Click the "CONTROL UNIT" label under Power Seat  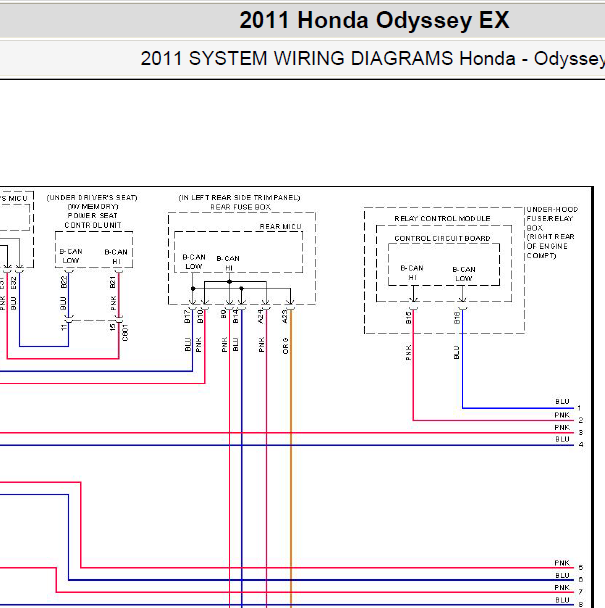point(93,225)
